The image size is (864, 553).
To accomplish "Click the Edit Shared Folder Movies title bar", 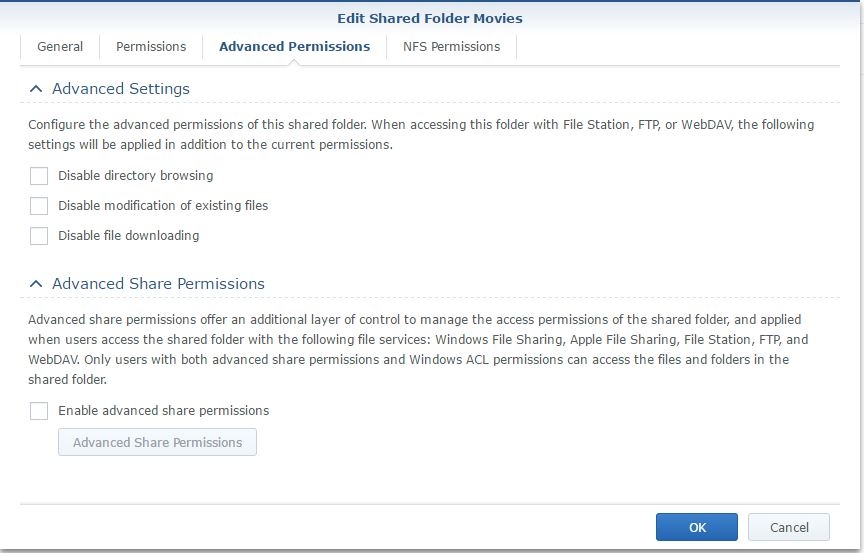I will (431, 18).
